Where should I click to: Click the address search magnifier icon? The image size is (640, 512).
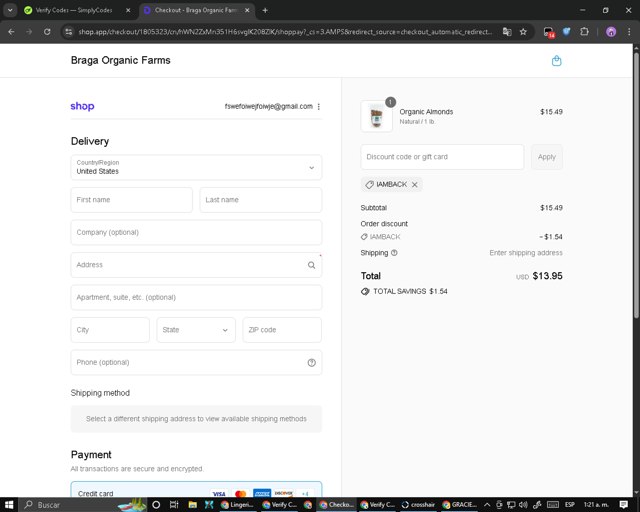click(x=311, y=265)
